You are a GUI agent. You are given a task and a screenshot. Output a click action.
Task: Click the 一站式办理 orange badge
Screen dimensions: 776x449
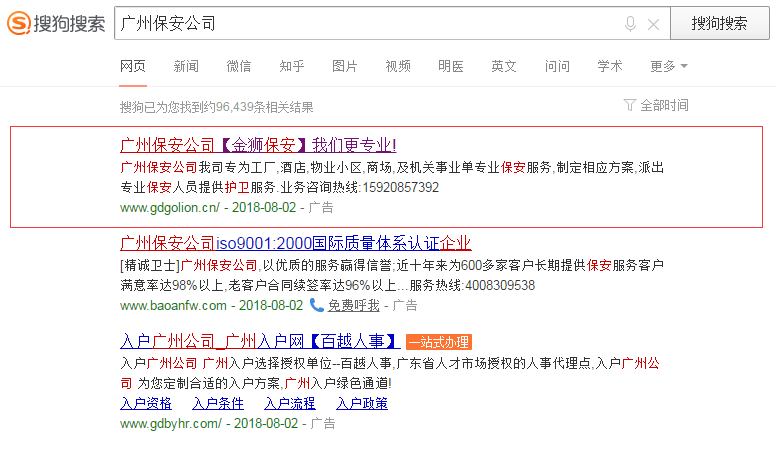(x=438, y=342)
